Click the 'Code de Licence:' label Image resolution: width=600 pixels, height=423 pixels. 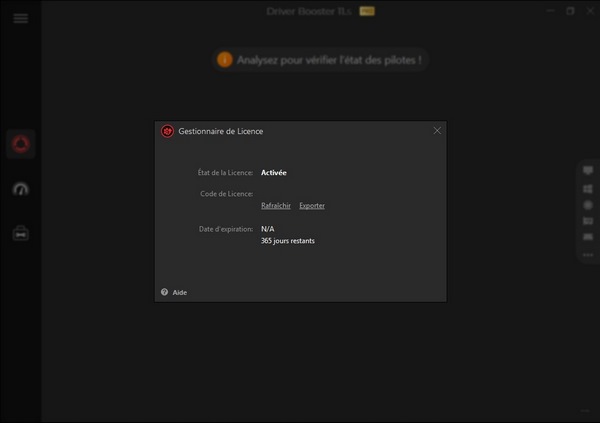pos(227,194)
